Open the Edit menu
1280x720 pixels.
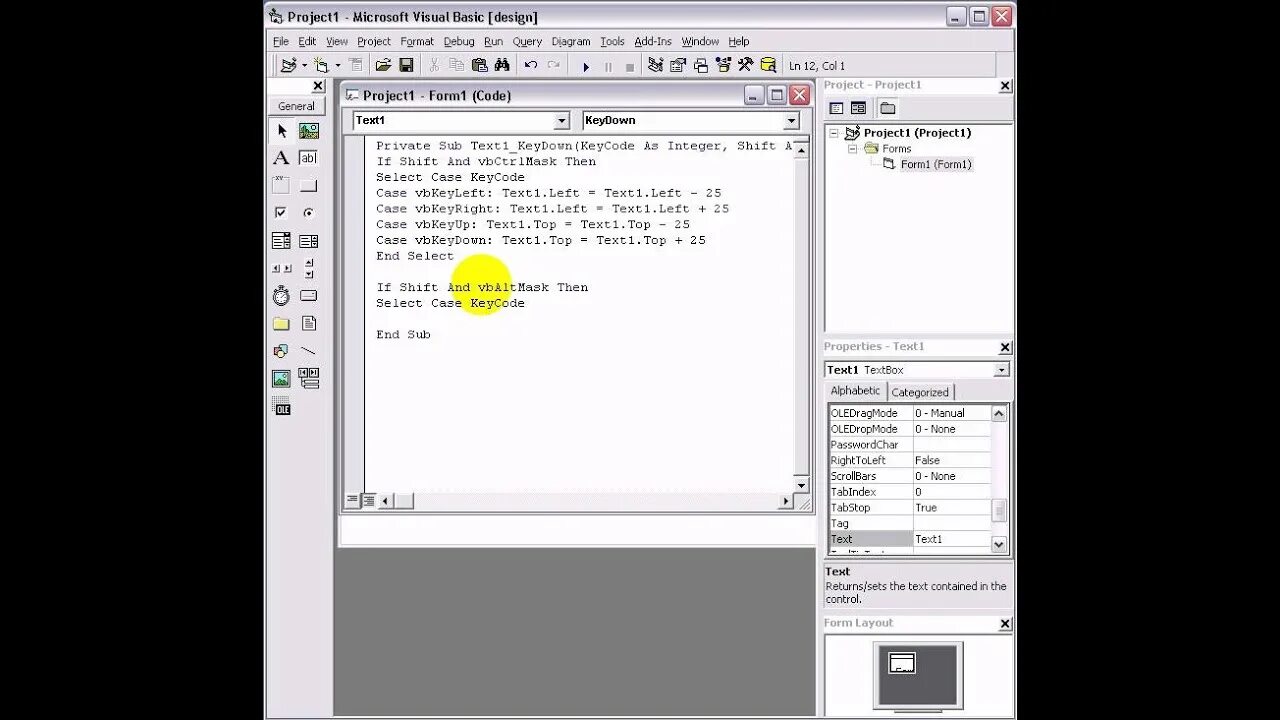pyautogui.click(x=307, y=41)
